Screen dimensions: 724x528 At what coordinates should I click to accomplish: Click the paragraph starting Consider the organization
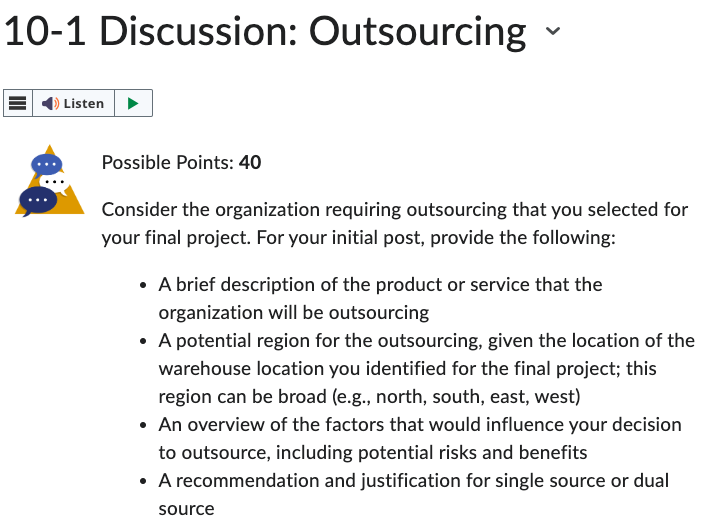click(x=395, y=223)
